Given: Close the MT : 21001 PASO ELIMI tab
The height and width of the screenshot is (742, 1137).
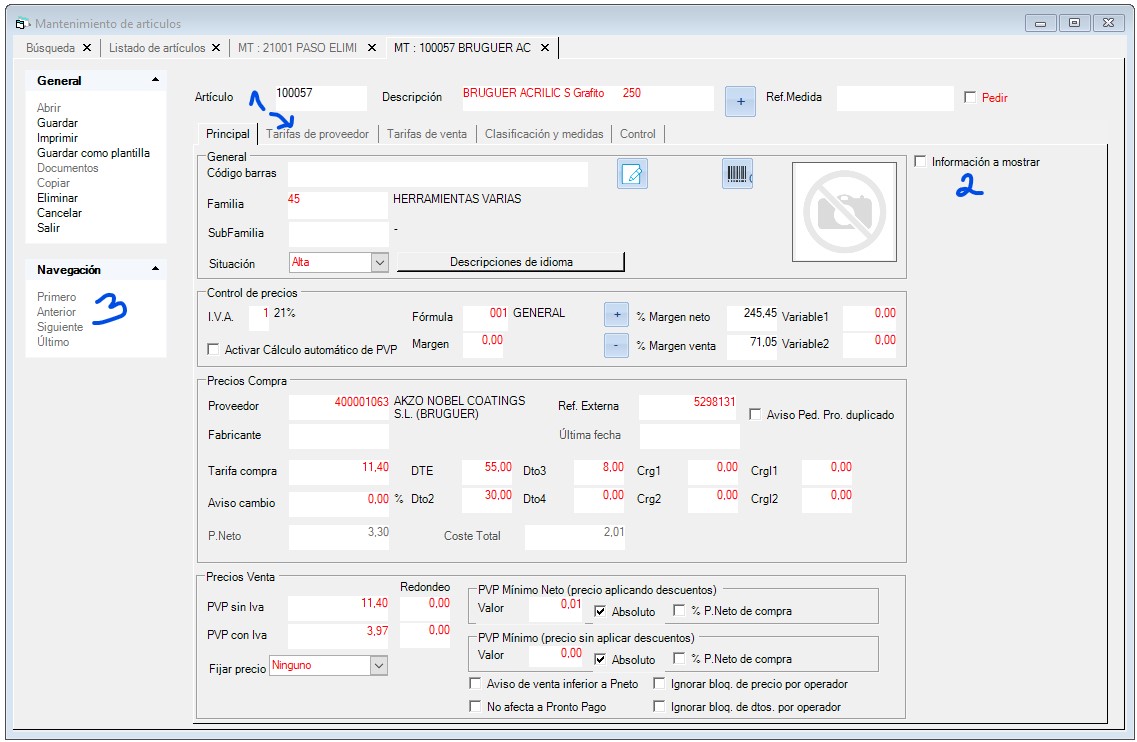Looking at the screenshot, I should coord(372,48).
